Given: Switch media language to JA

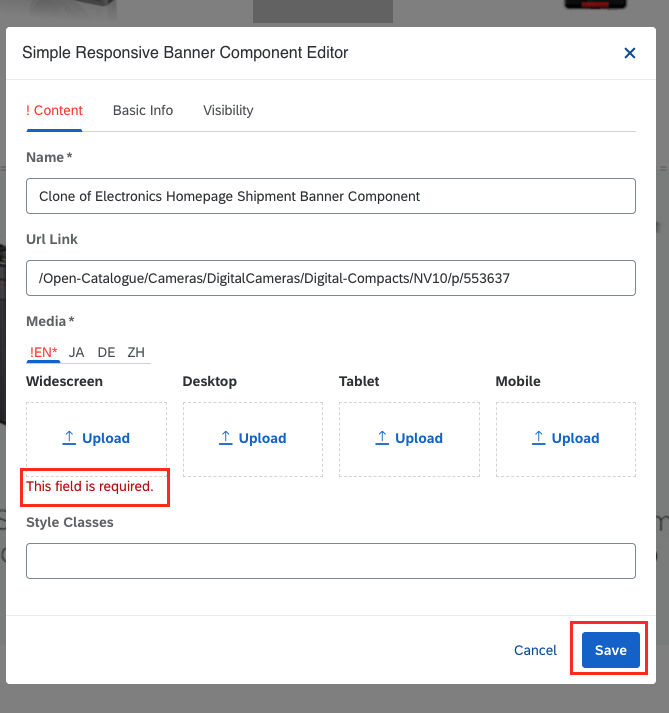Looking at the screenshot, I should point(76,352).
